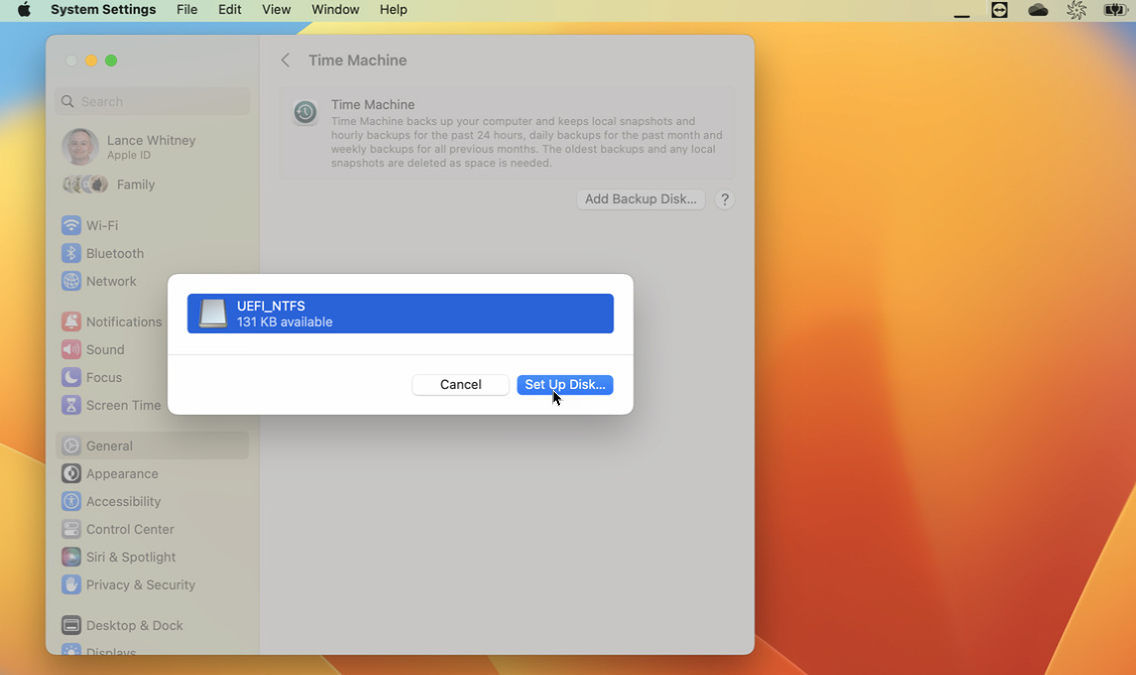Image resolution: width=1136 pixels, height=675 pixels.
Task: Open Desktop & Dock settings
Action: pos(134,625)
